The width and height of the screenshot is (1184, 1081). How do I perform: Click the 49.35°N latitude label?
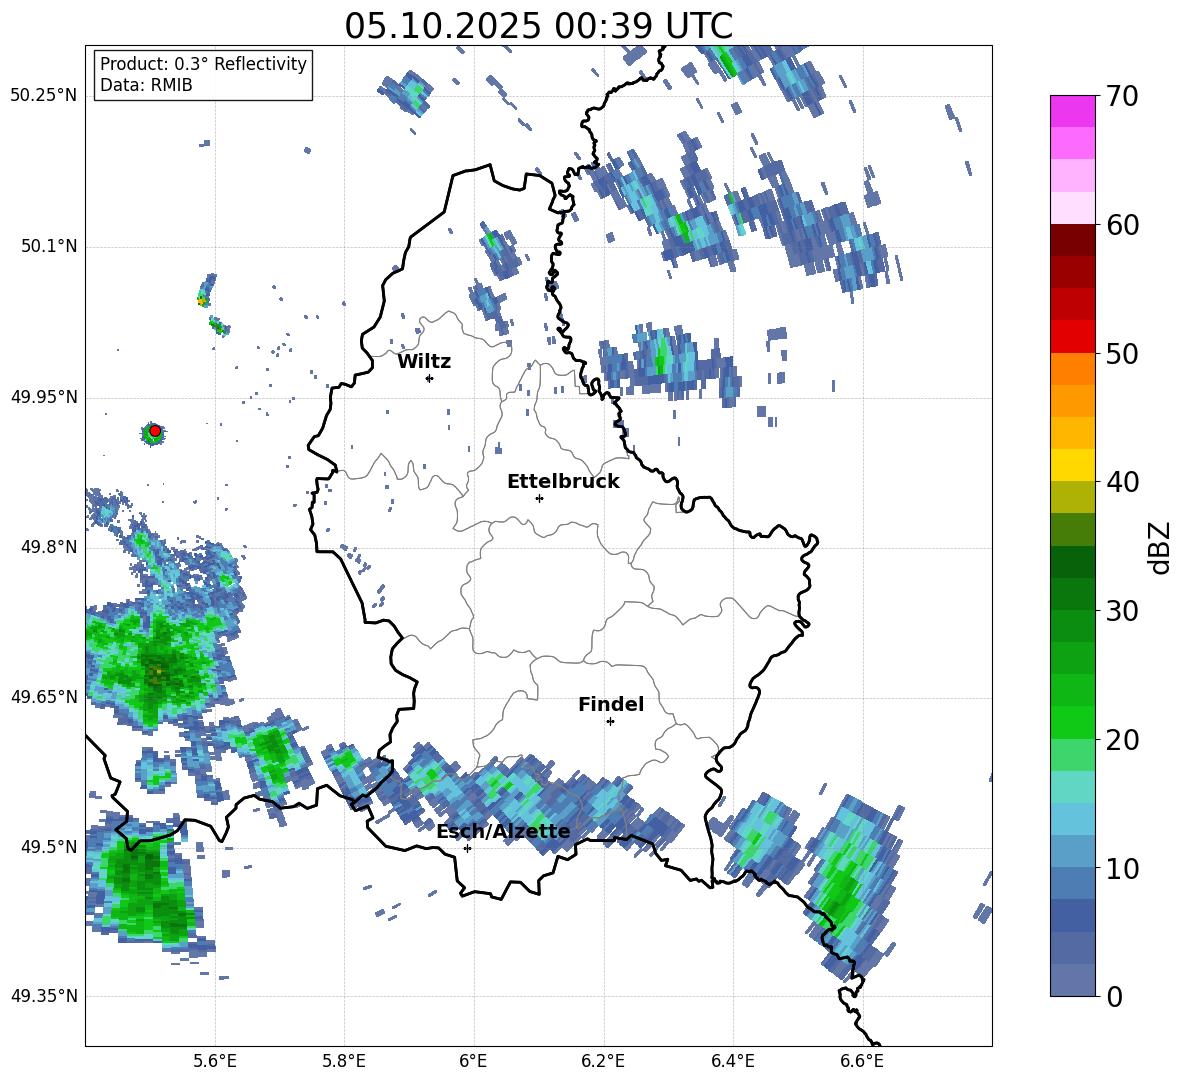click(x=44, y=996)
